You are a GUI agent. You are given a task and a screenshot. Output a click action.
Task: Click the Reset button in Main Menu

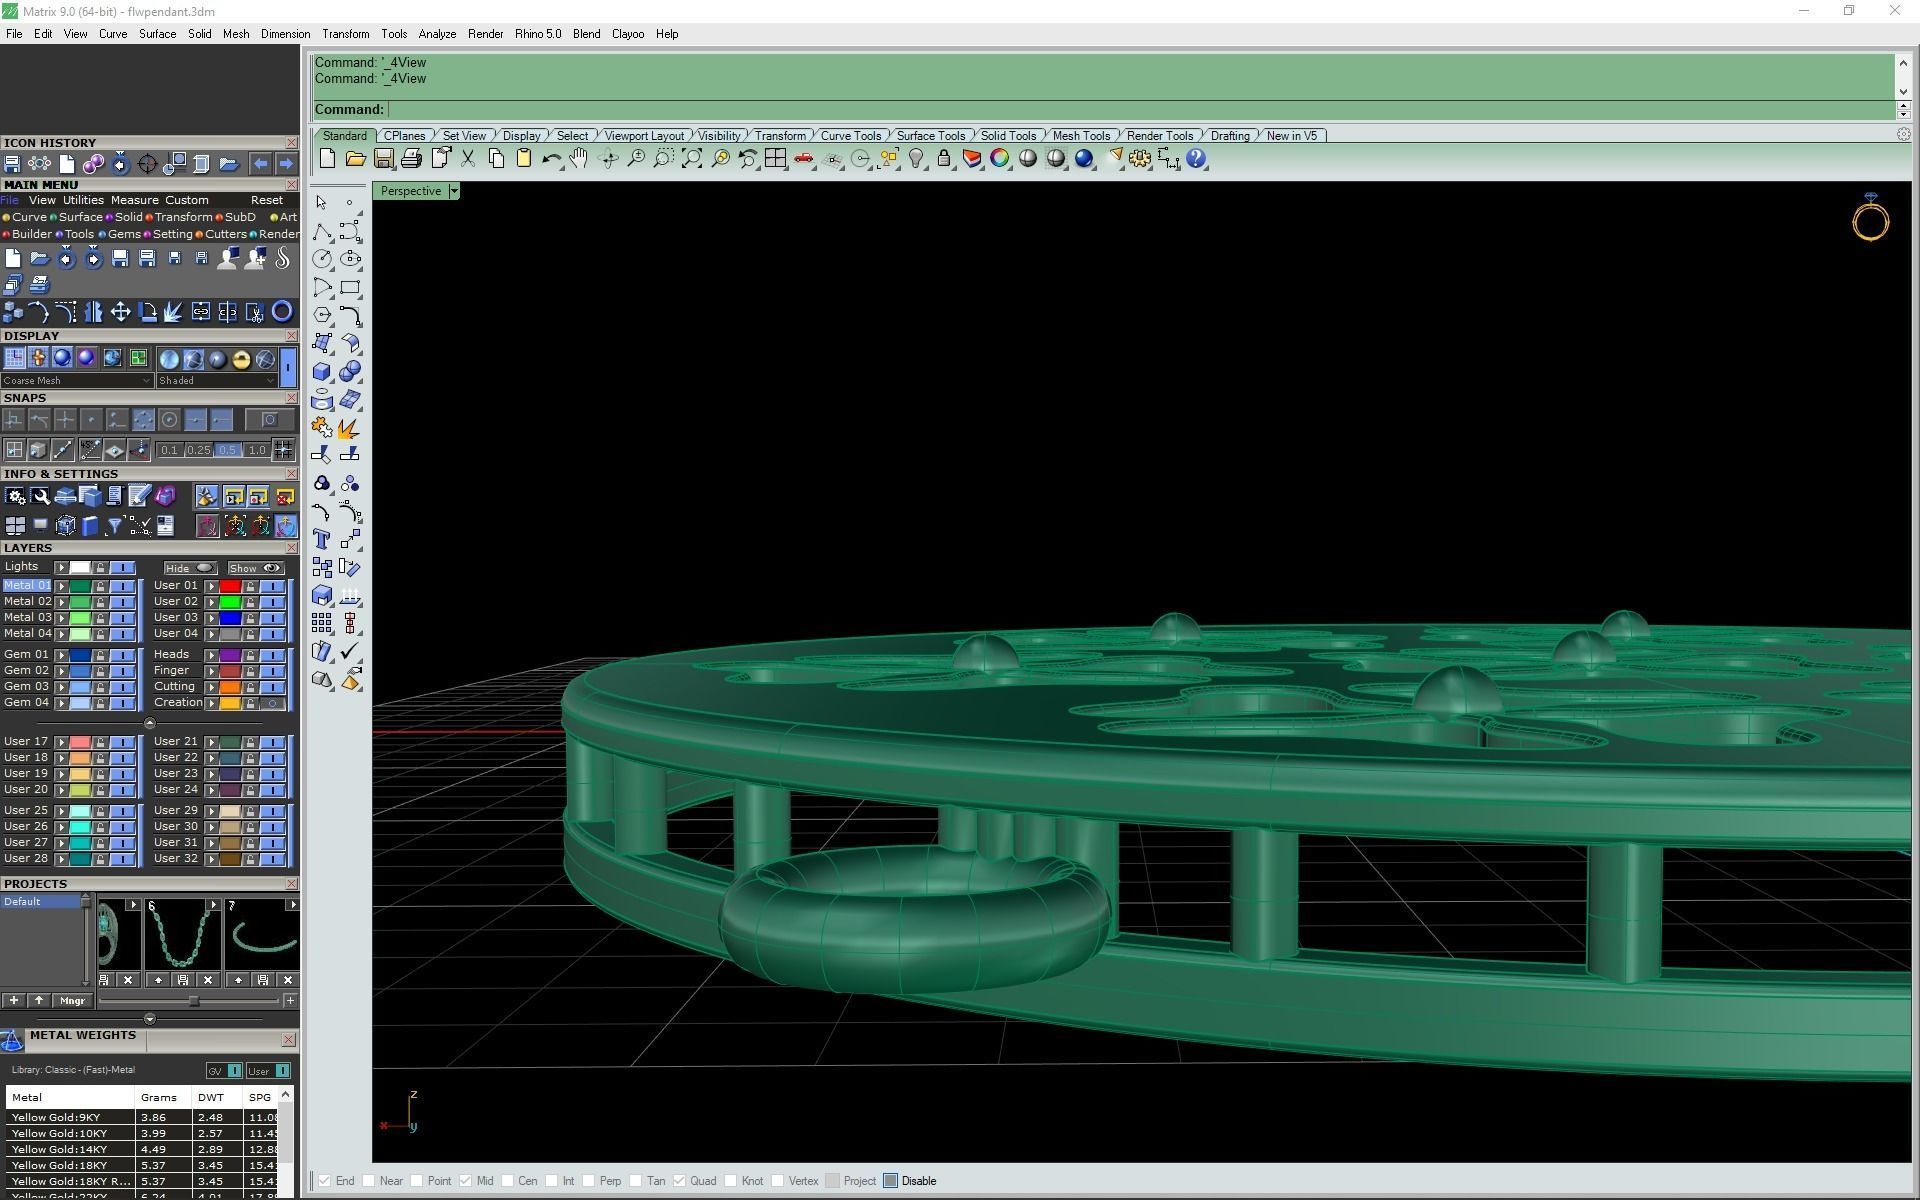[x=266, y=200]
